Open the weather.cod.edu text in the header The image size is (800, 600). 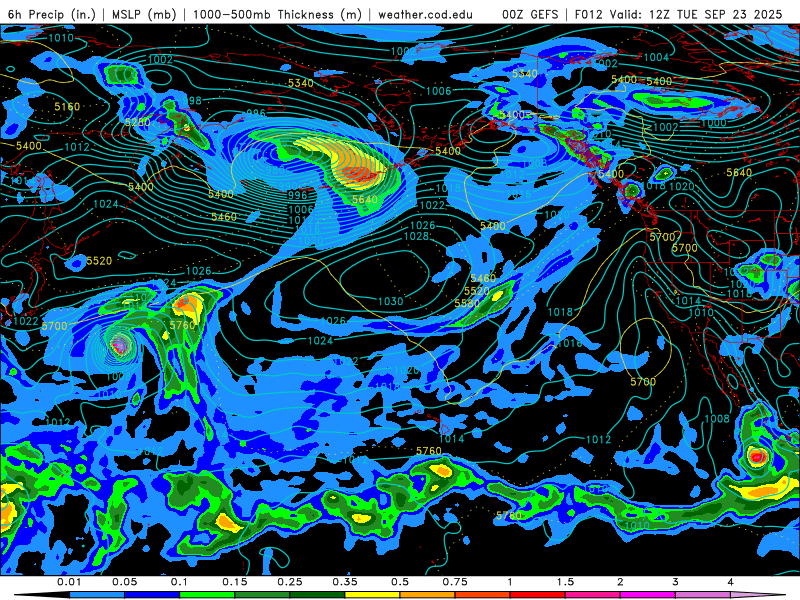425,14
